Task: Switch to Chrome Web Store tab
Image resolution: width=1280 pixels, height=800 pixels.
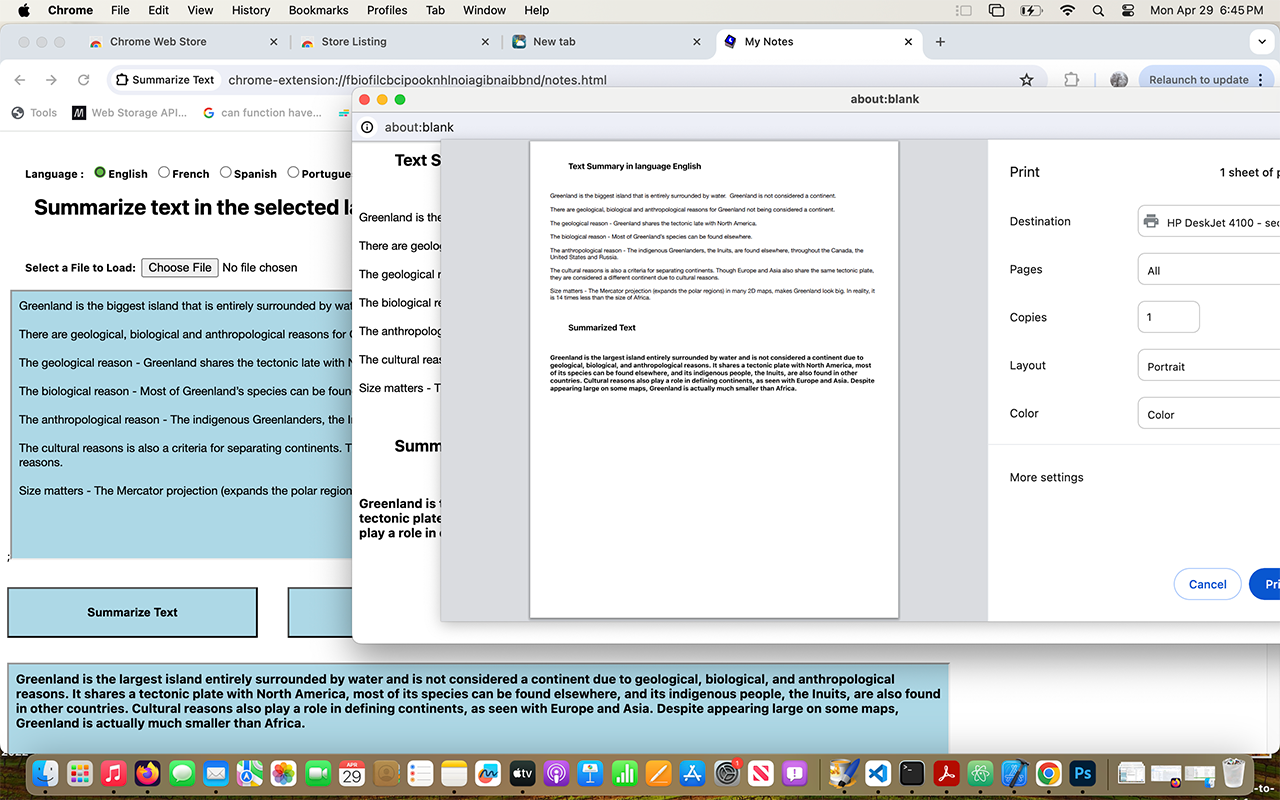Action: click(185, 42)
